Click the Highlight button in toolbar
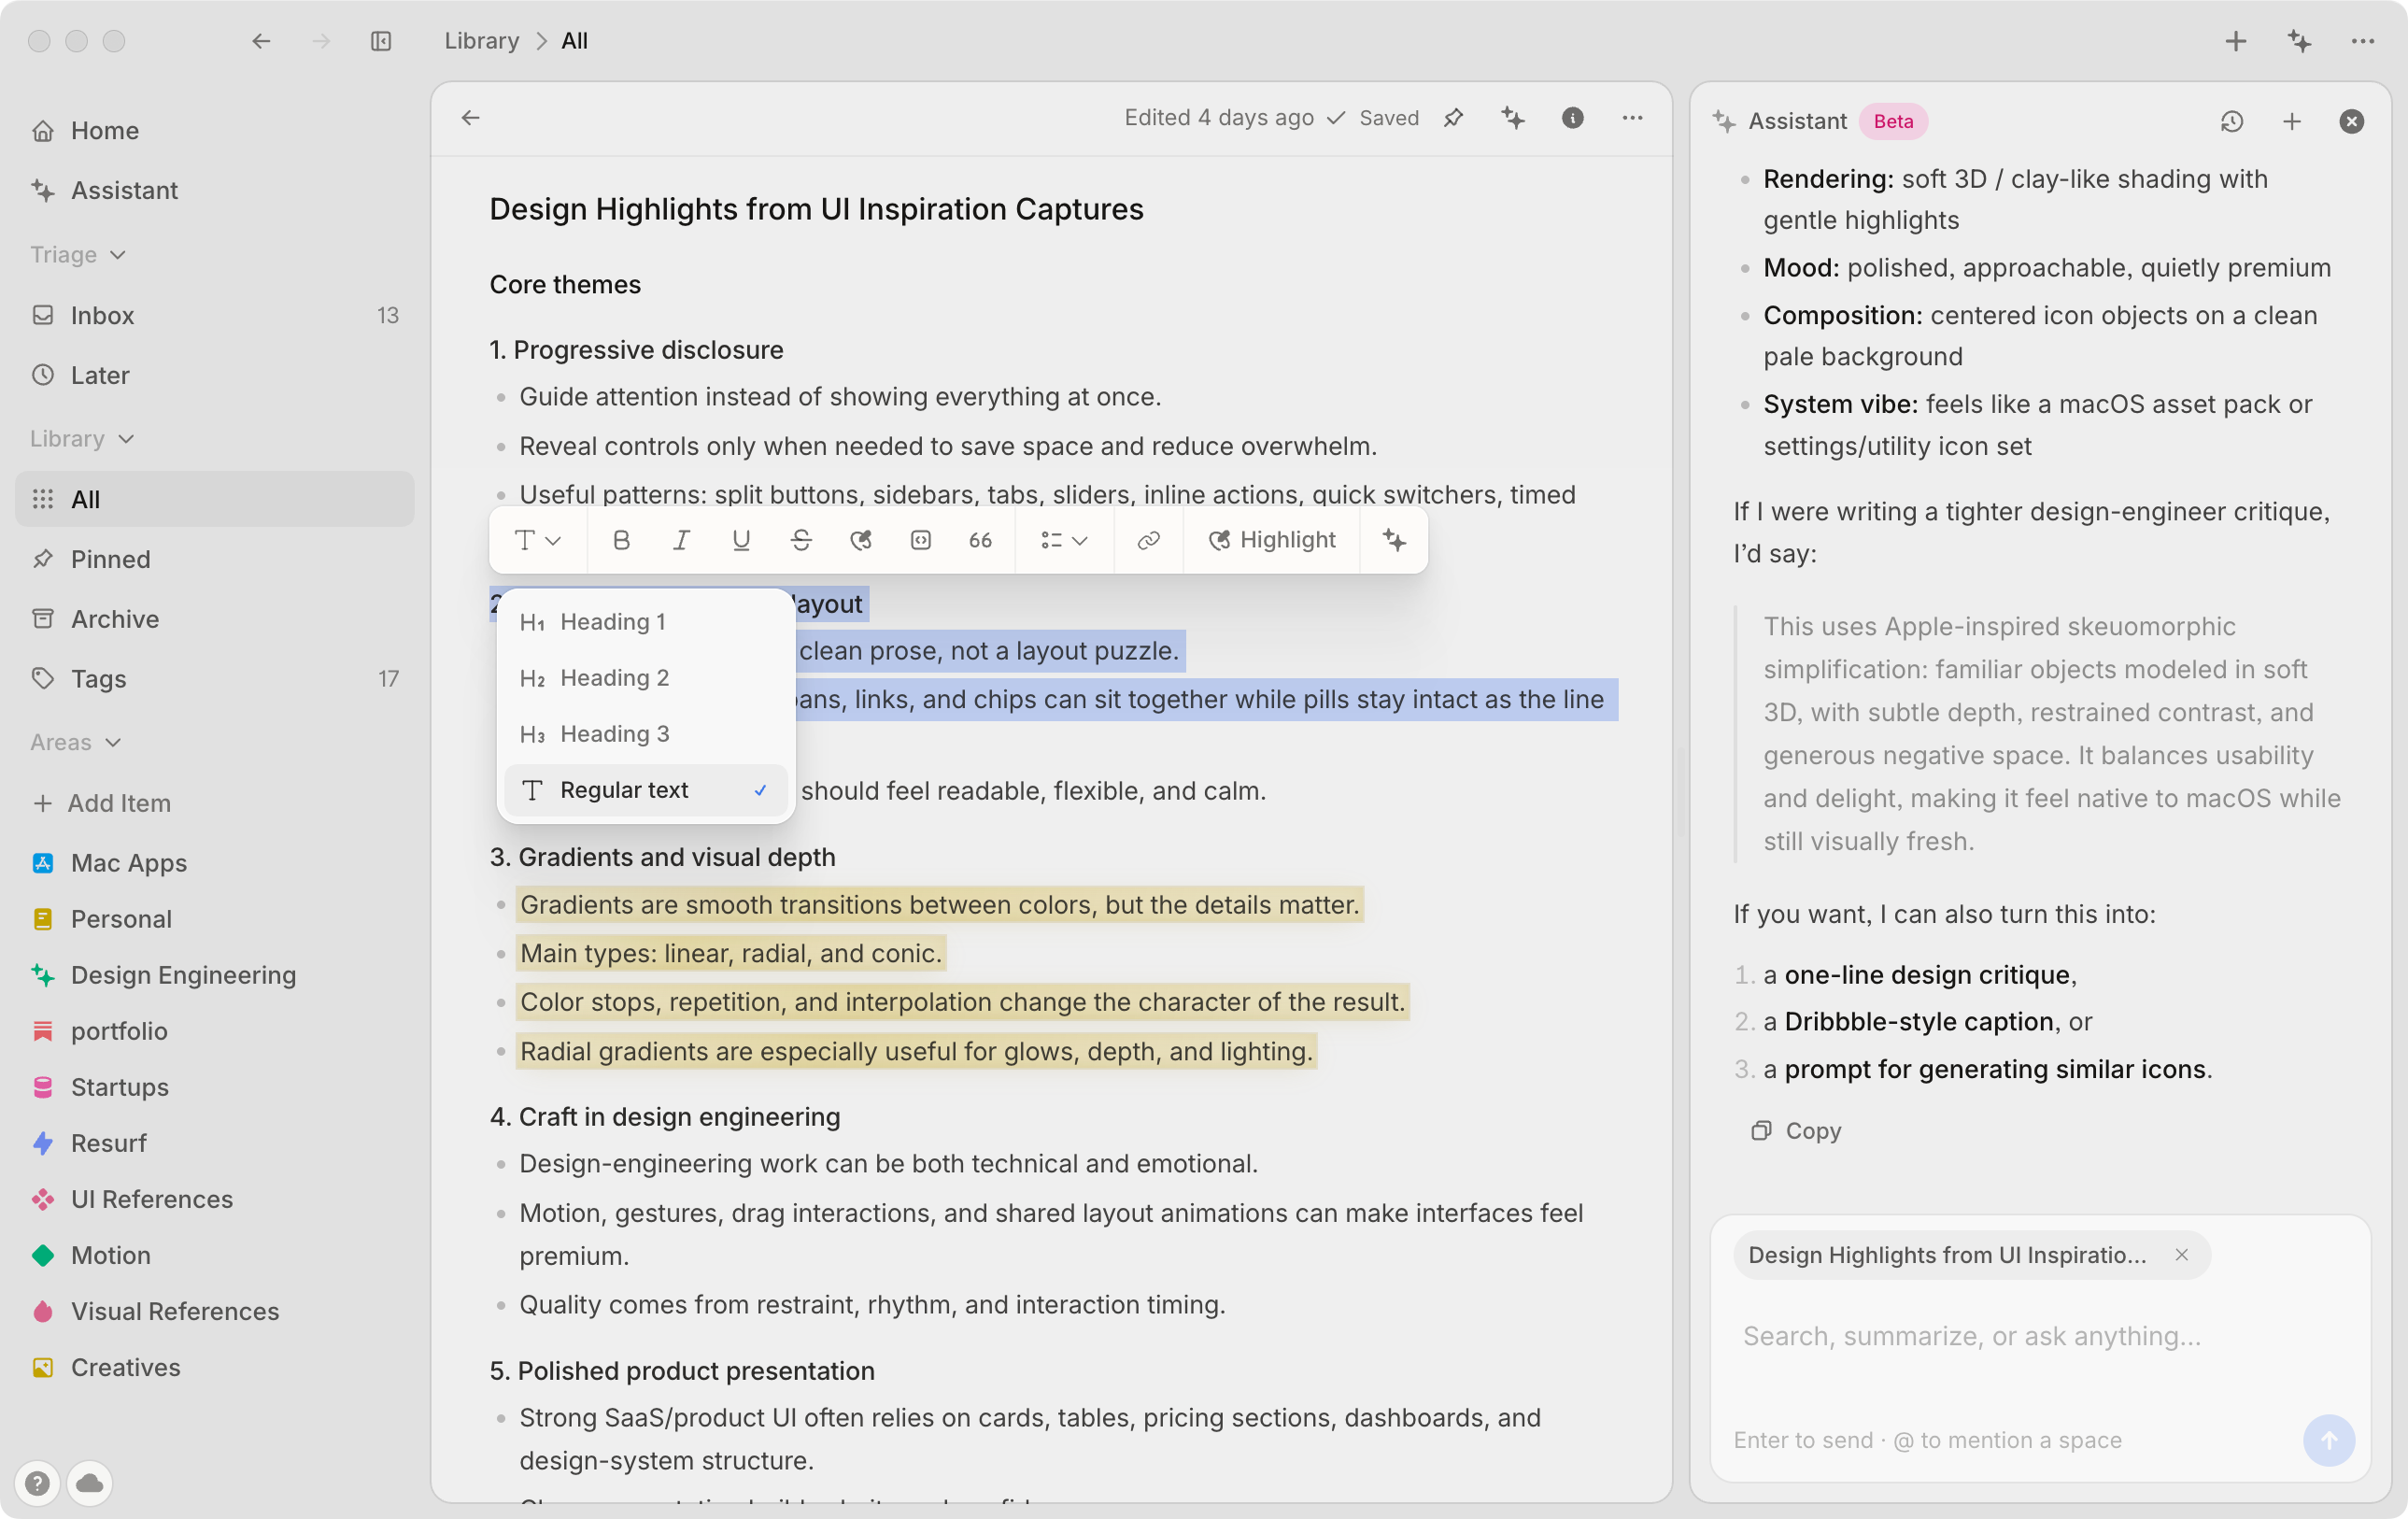2408x1519 pixels. tap(1272, 540)
